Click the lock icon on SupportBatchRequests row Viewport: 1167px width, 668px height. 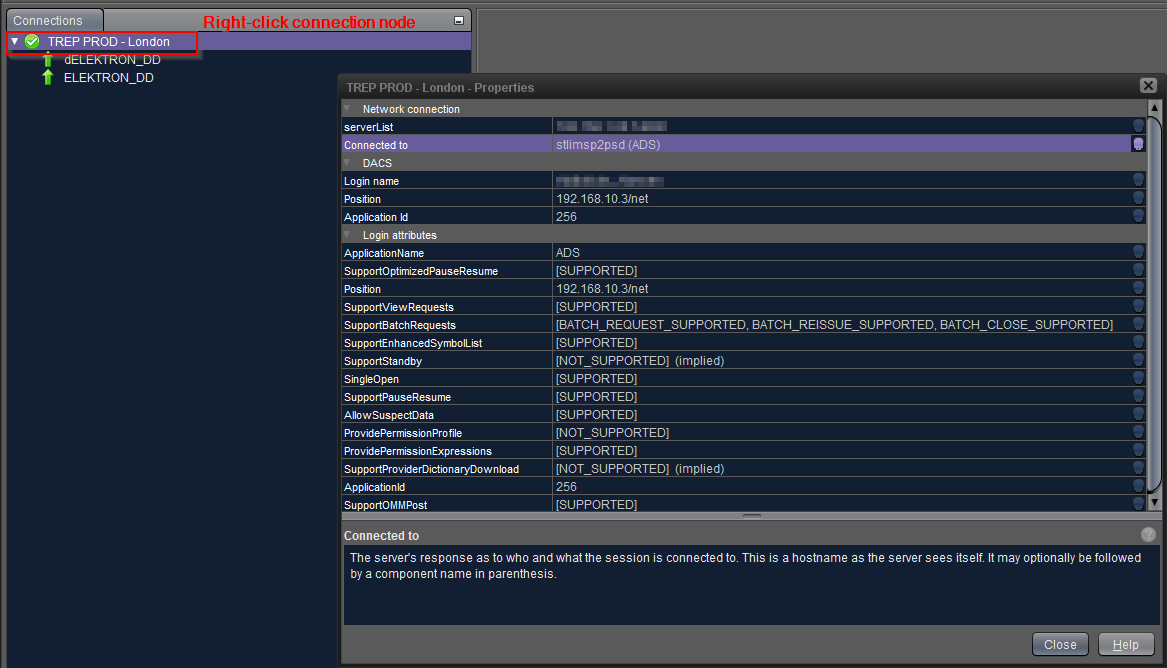click(1138, 324)
